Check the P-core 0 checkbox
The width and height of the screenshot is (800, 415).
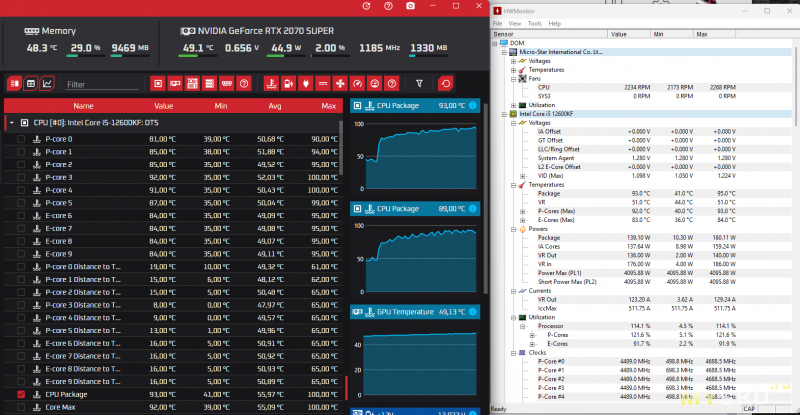(x=21, y=138)
